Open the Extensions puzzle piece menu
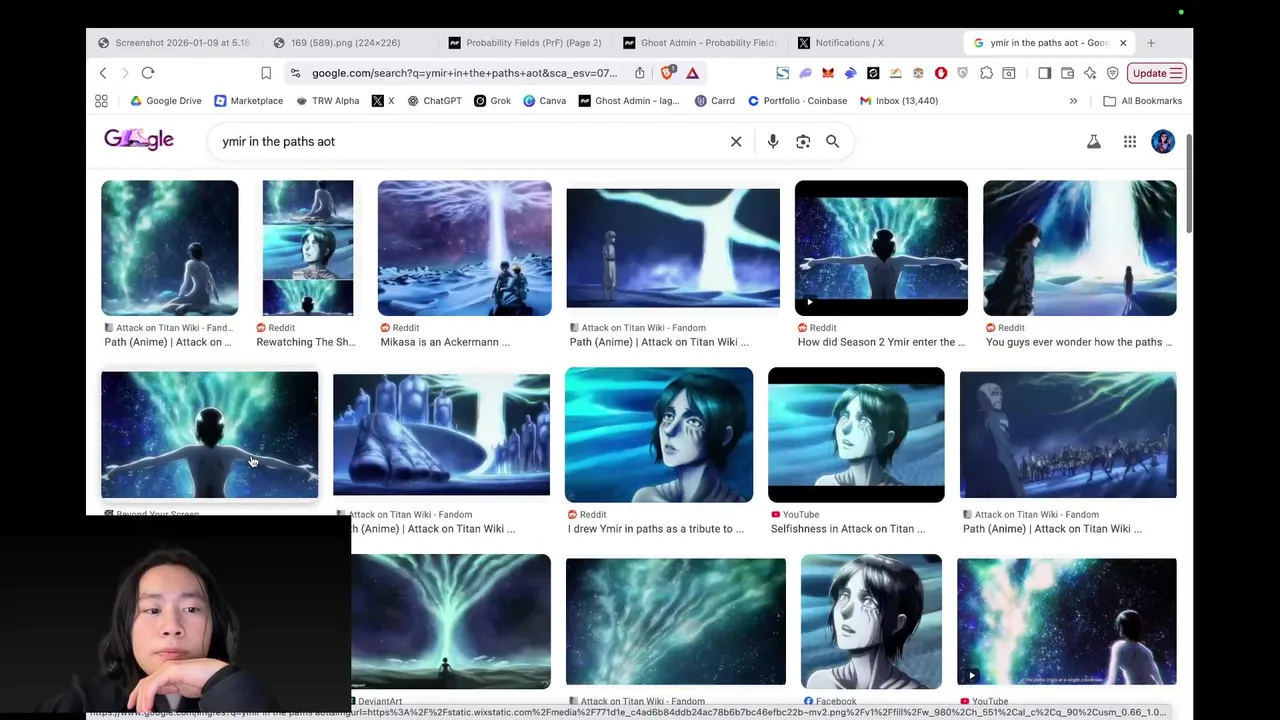 (986, 73)
